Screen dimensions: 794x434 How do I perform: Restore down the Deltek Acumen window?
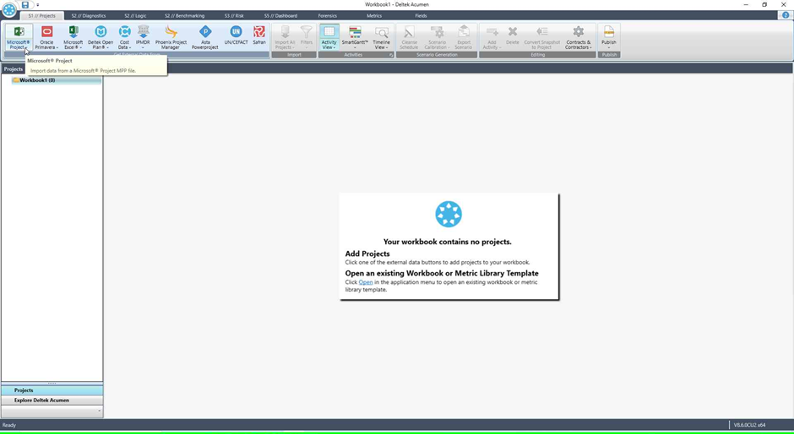point(764,5)
